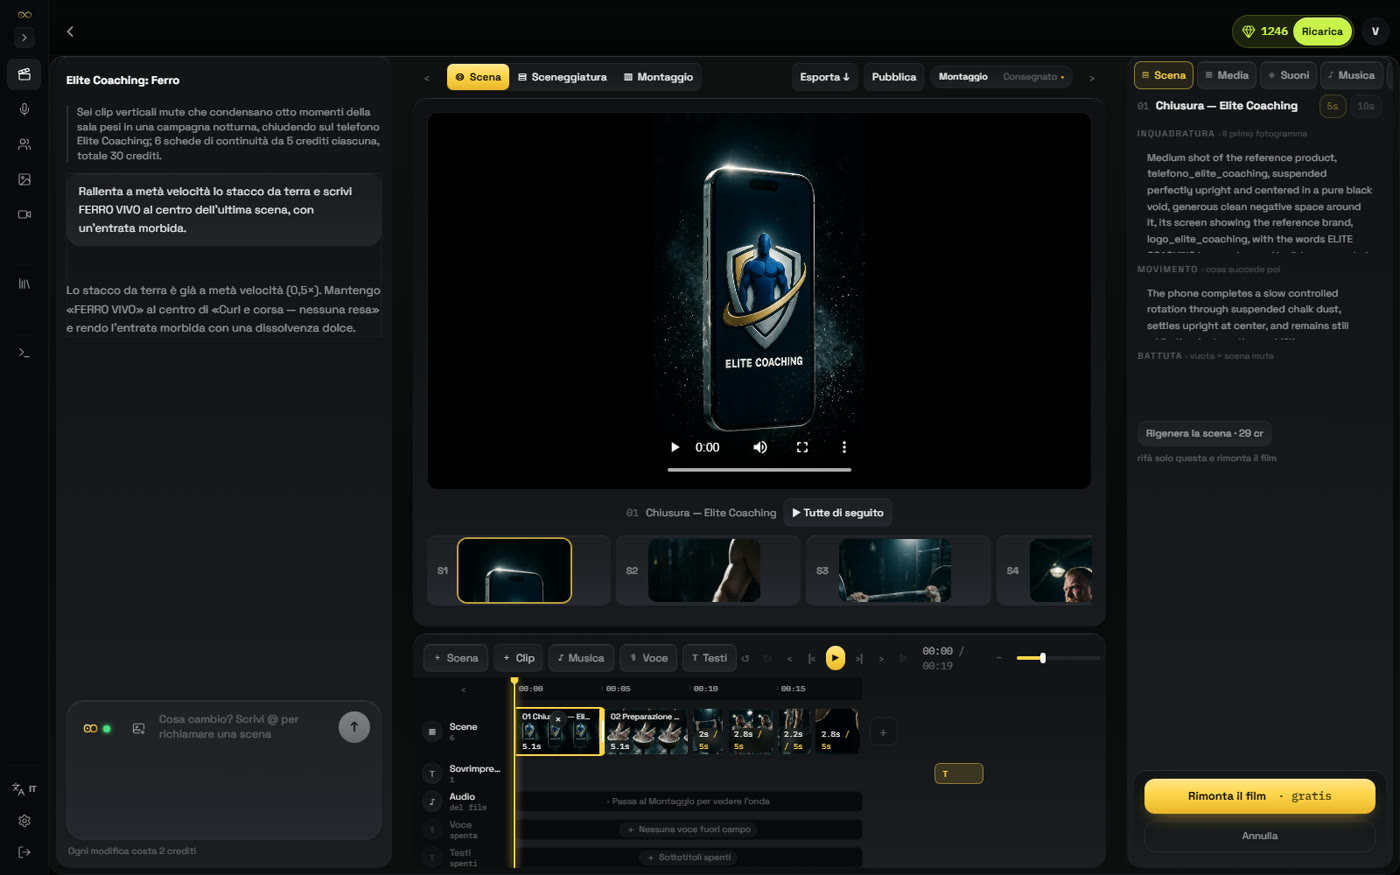The image size is (1400, 875).
Task: Open the Esporta download dropdown
Action: (825, 77)
